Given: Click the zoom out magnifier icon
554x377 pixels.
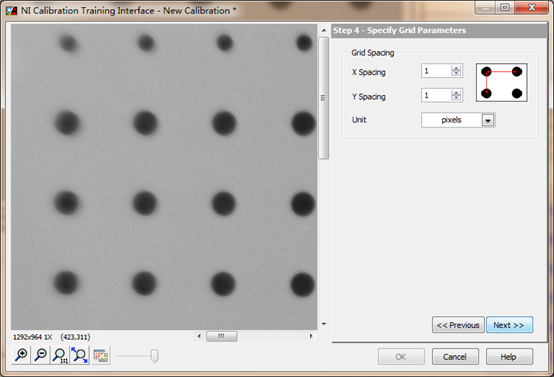Looking at the screenshot, I should [41, 355].
